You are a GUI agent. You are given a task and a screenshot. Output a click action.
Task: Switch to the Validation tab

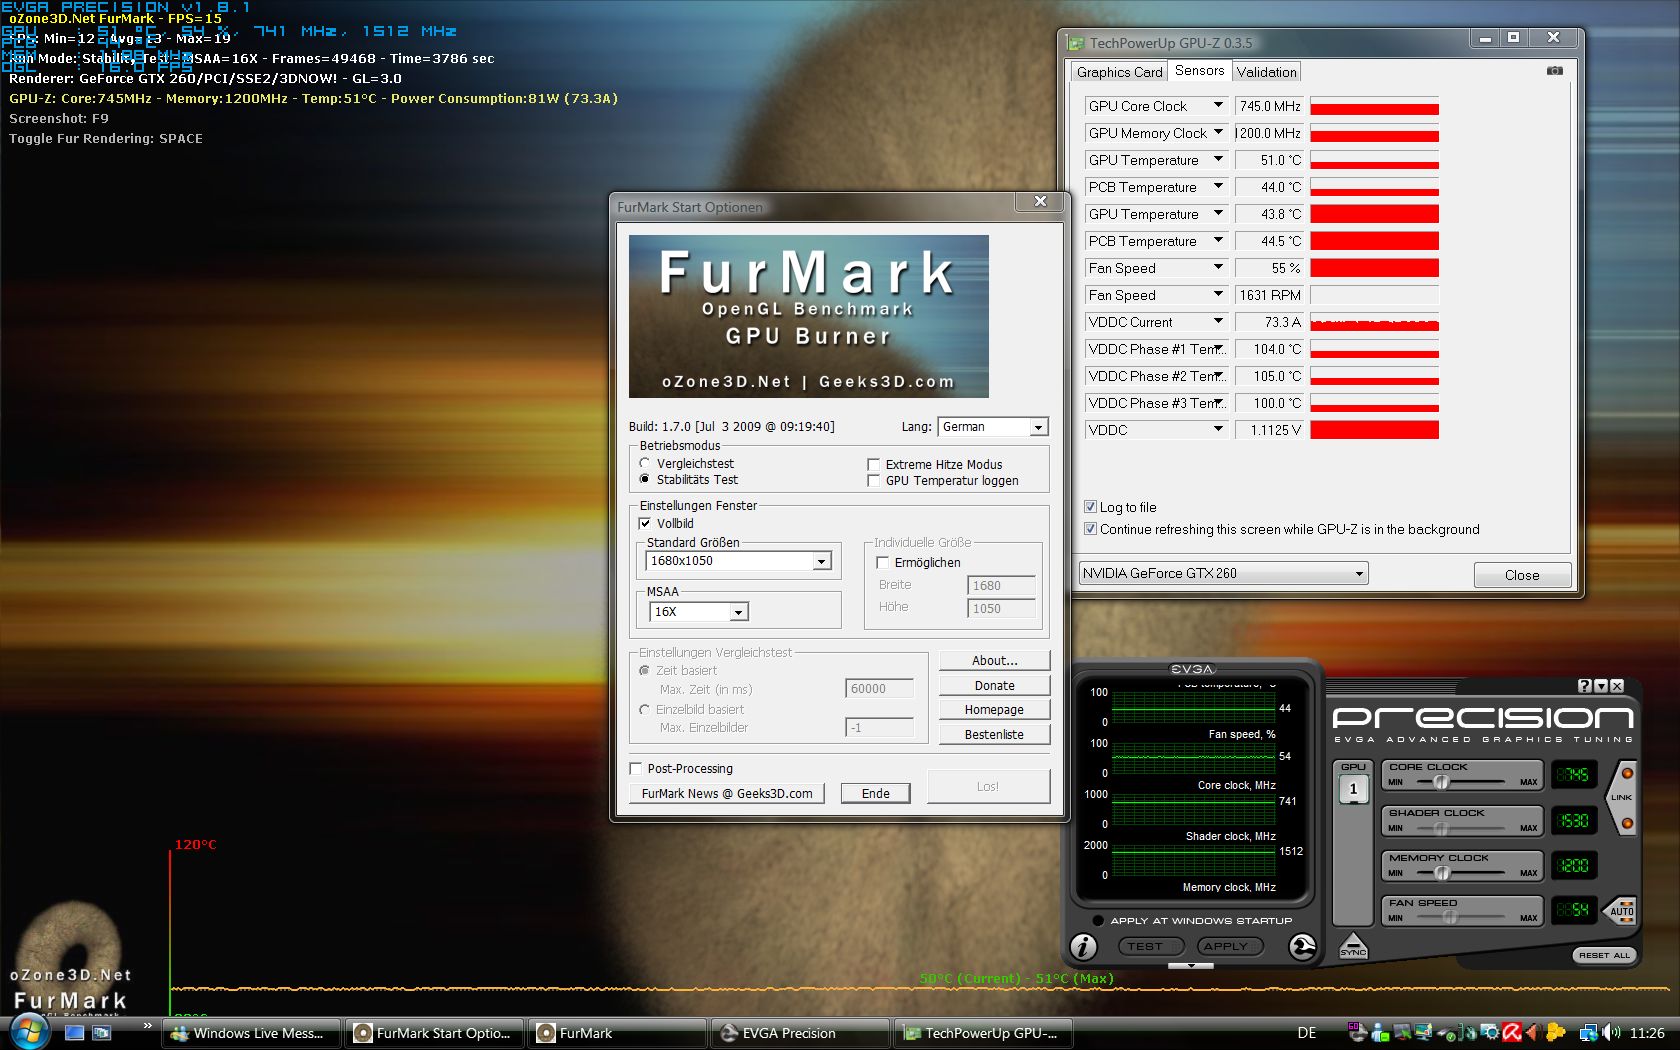point(1266,72)
